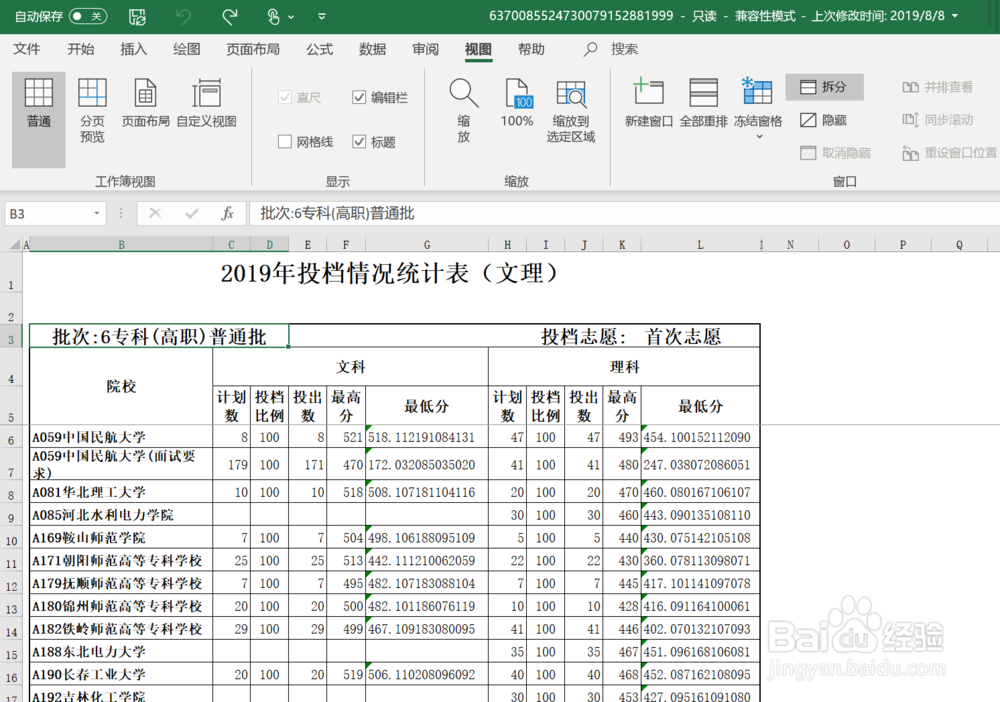This screenshot has width=1000, height=702.
Task: Uncheck the 编辑栏 (Formula Bar) checkbox
Action: [358, 97]
